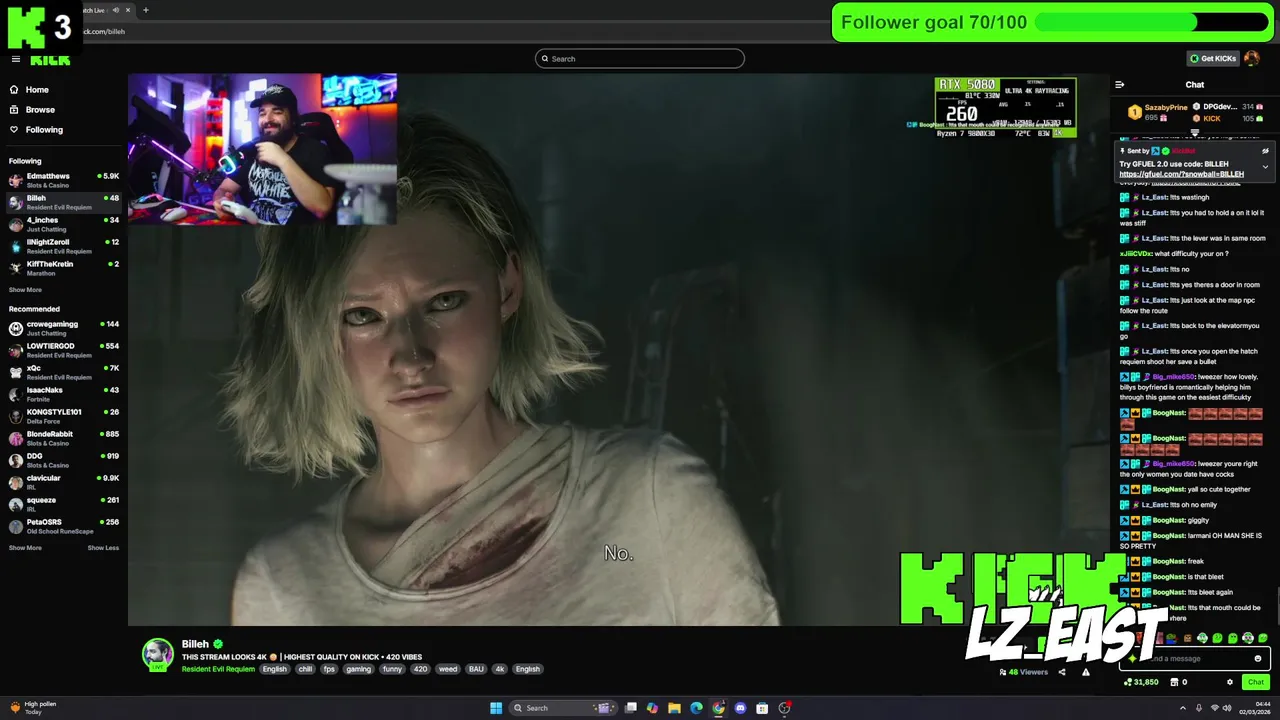
Task: Click the fps stream tag
Action: pos(329,669)
